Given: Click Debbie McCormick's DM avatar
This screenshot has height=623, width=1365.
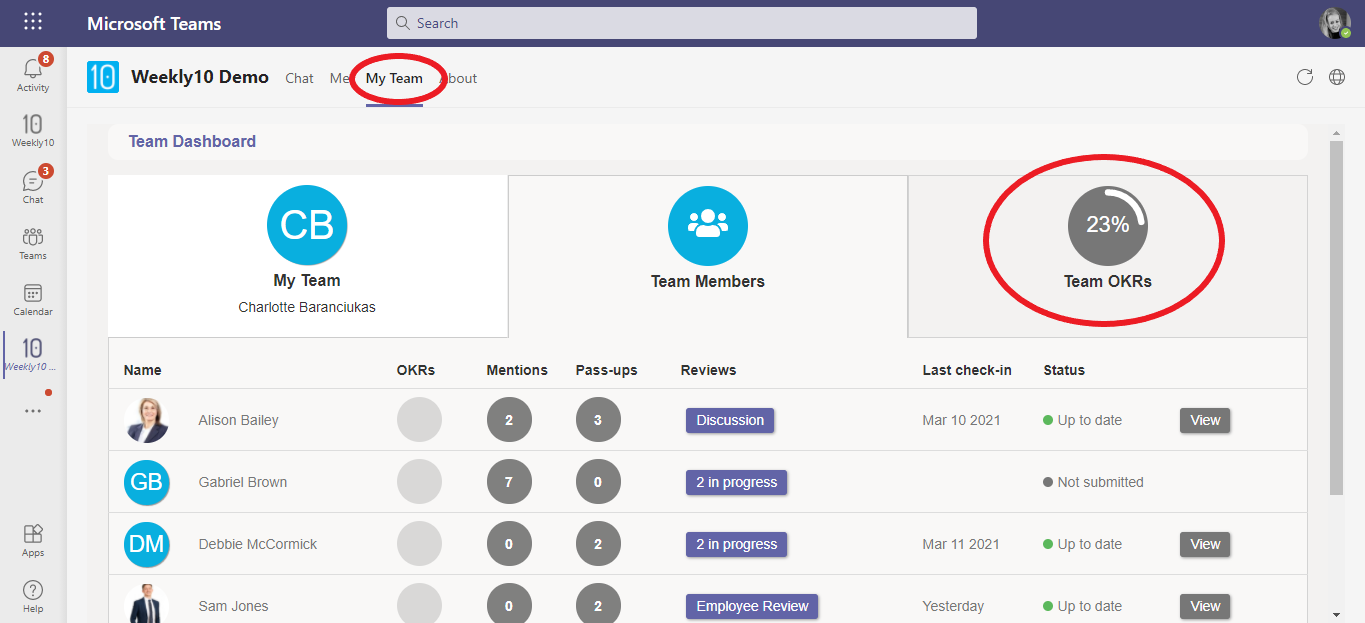Looking at the screenshot, I should 147,544.
